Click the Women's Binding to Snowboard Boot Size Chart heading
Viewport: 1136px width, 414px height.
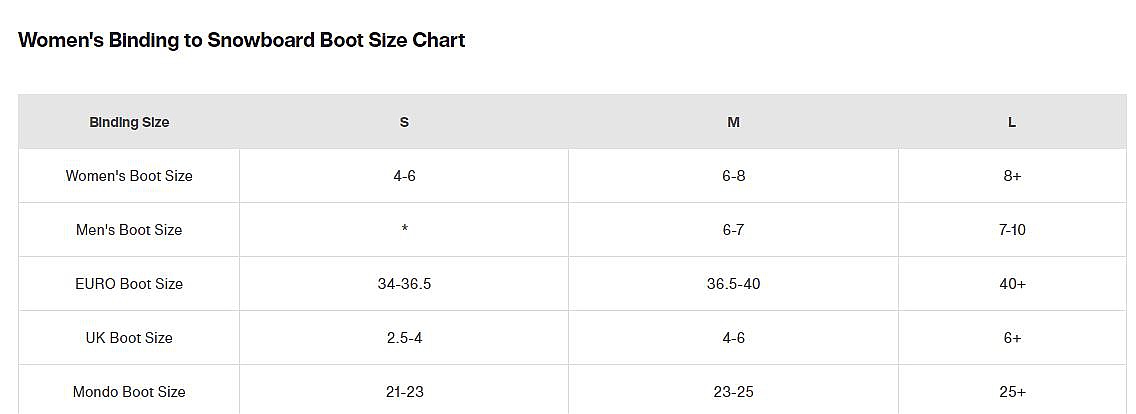click(242, 41)
